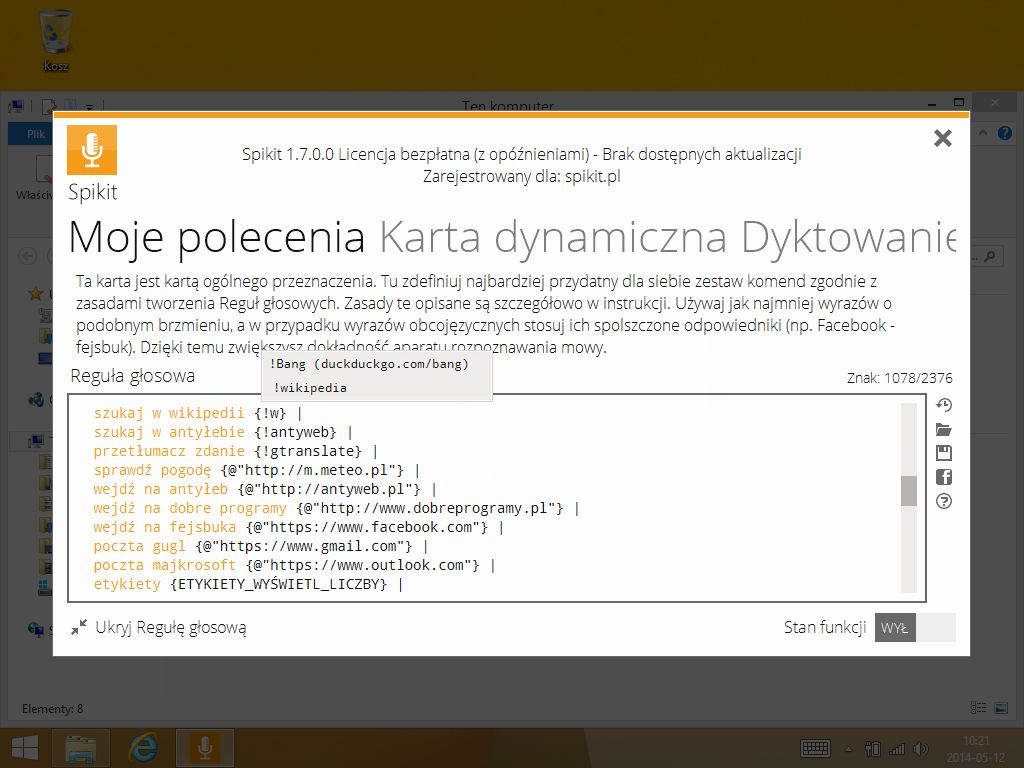Click the history restore icon
This screenshot has width=1024, height=768.
pyautogui.click(x=944, y=405)
